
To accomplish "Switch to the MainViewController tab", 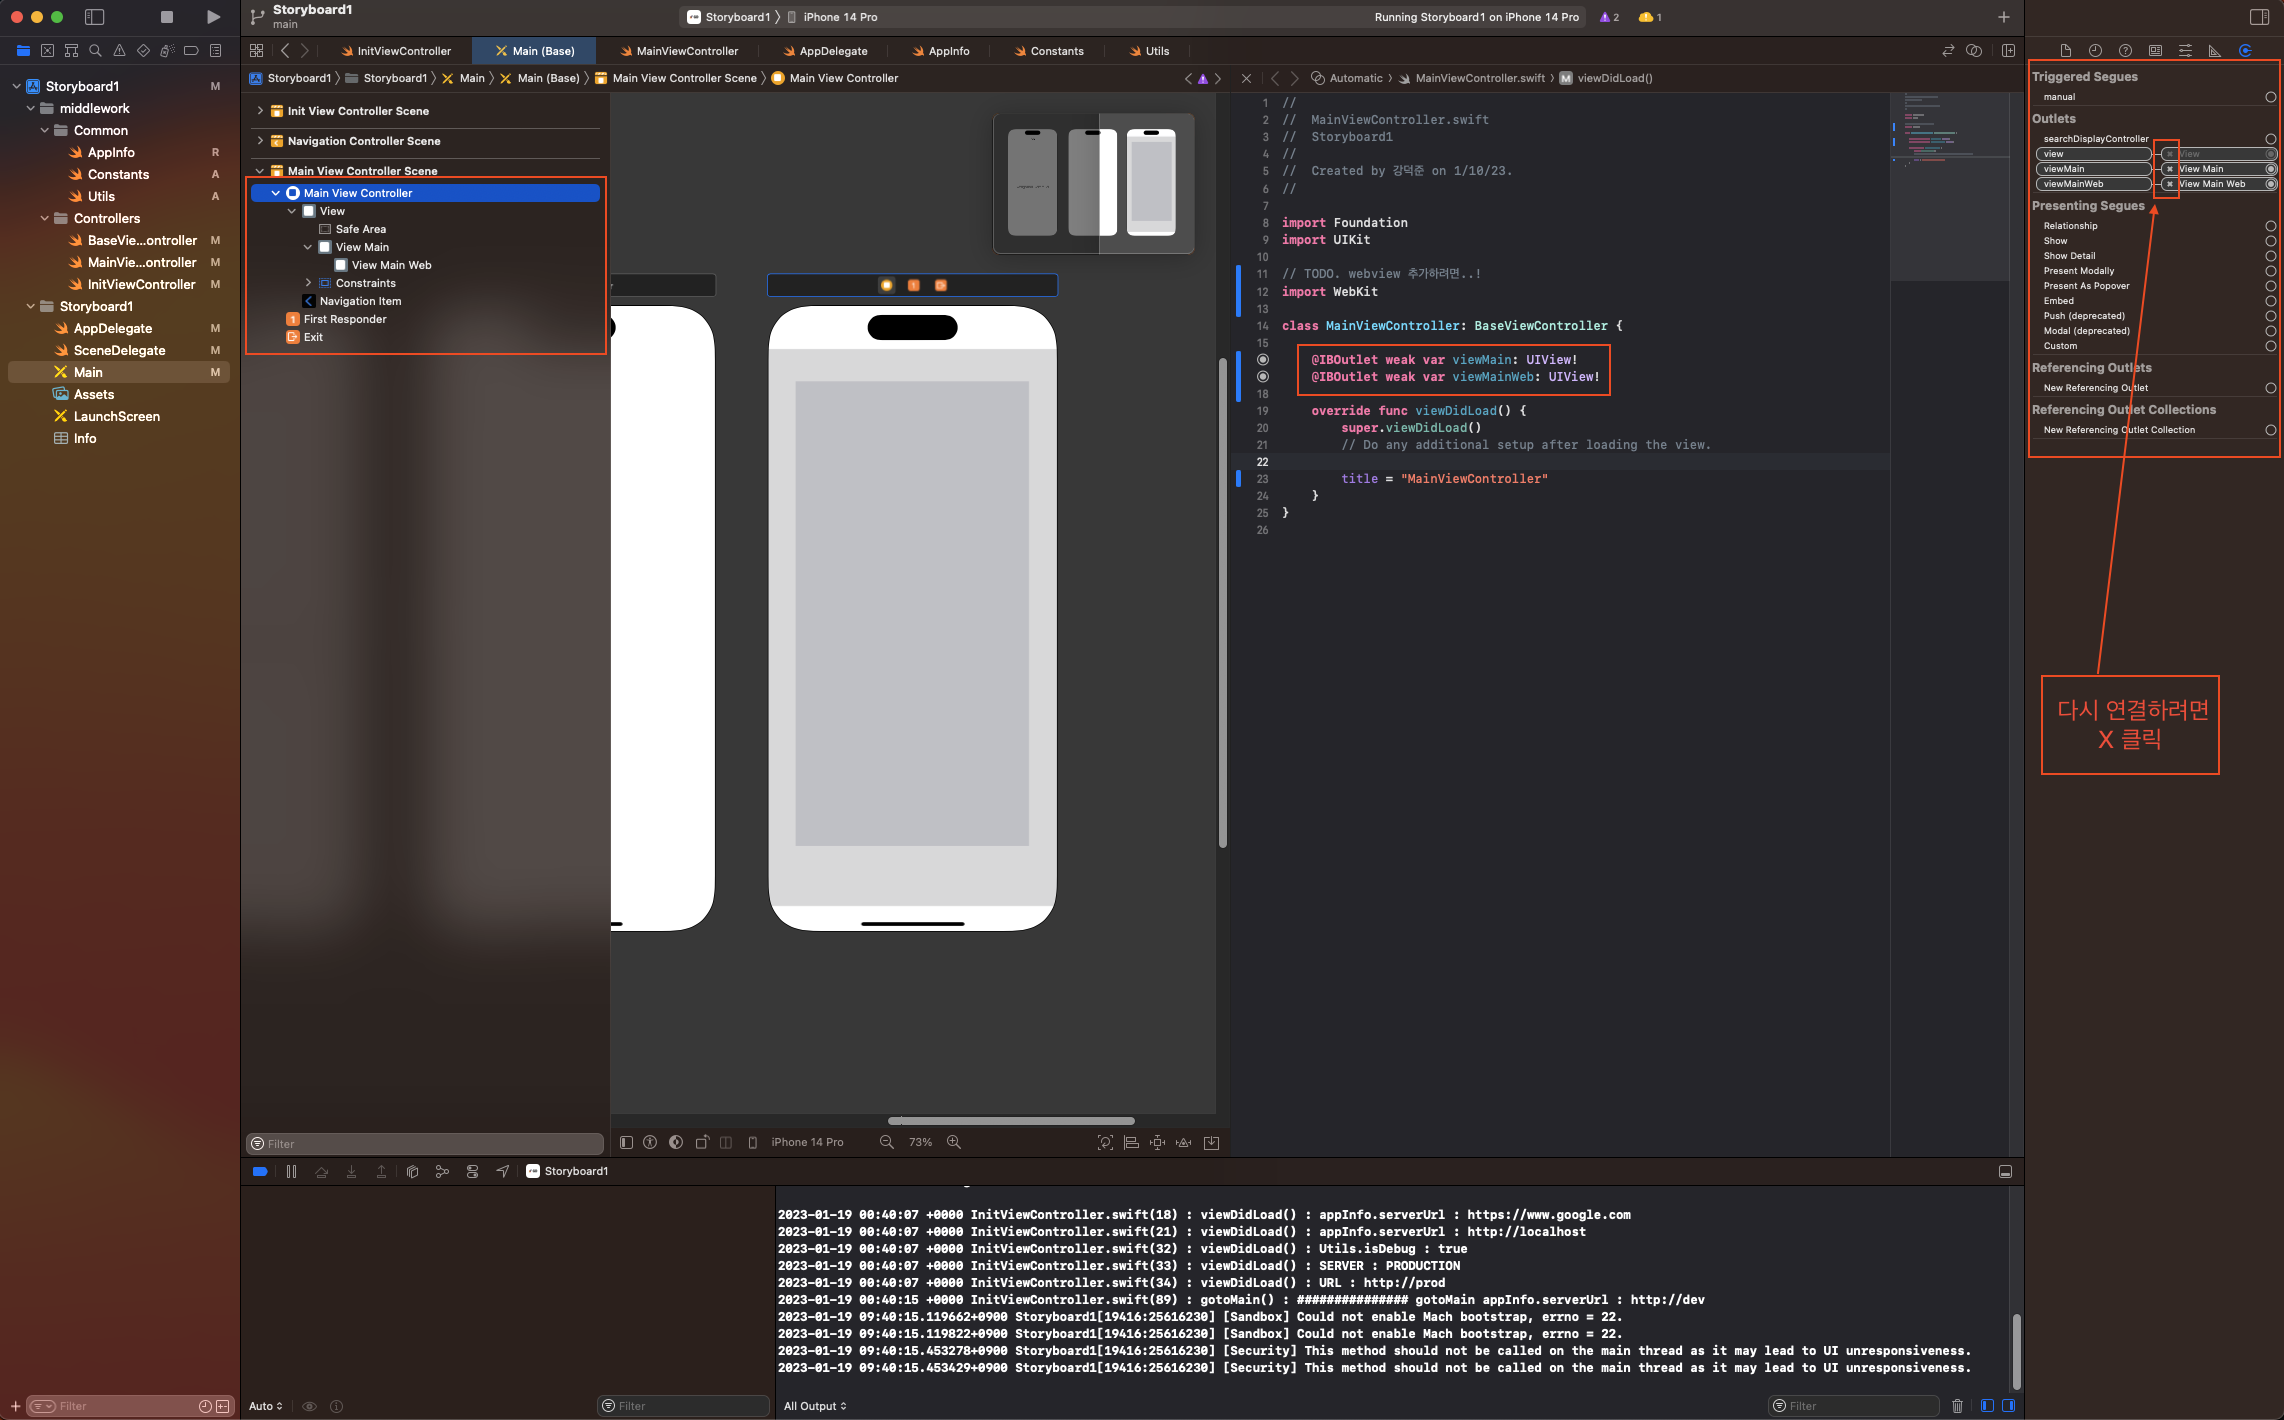I will point(686,51).
